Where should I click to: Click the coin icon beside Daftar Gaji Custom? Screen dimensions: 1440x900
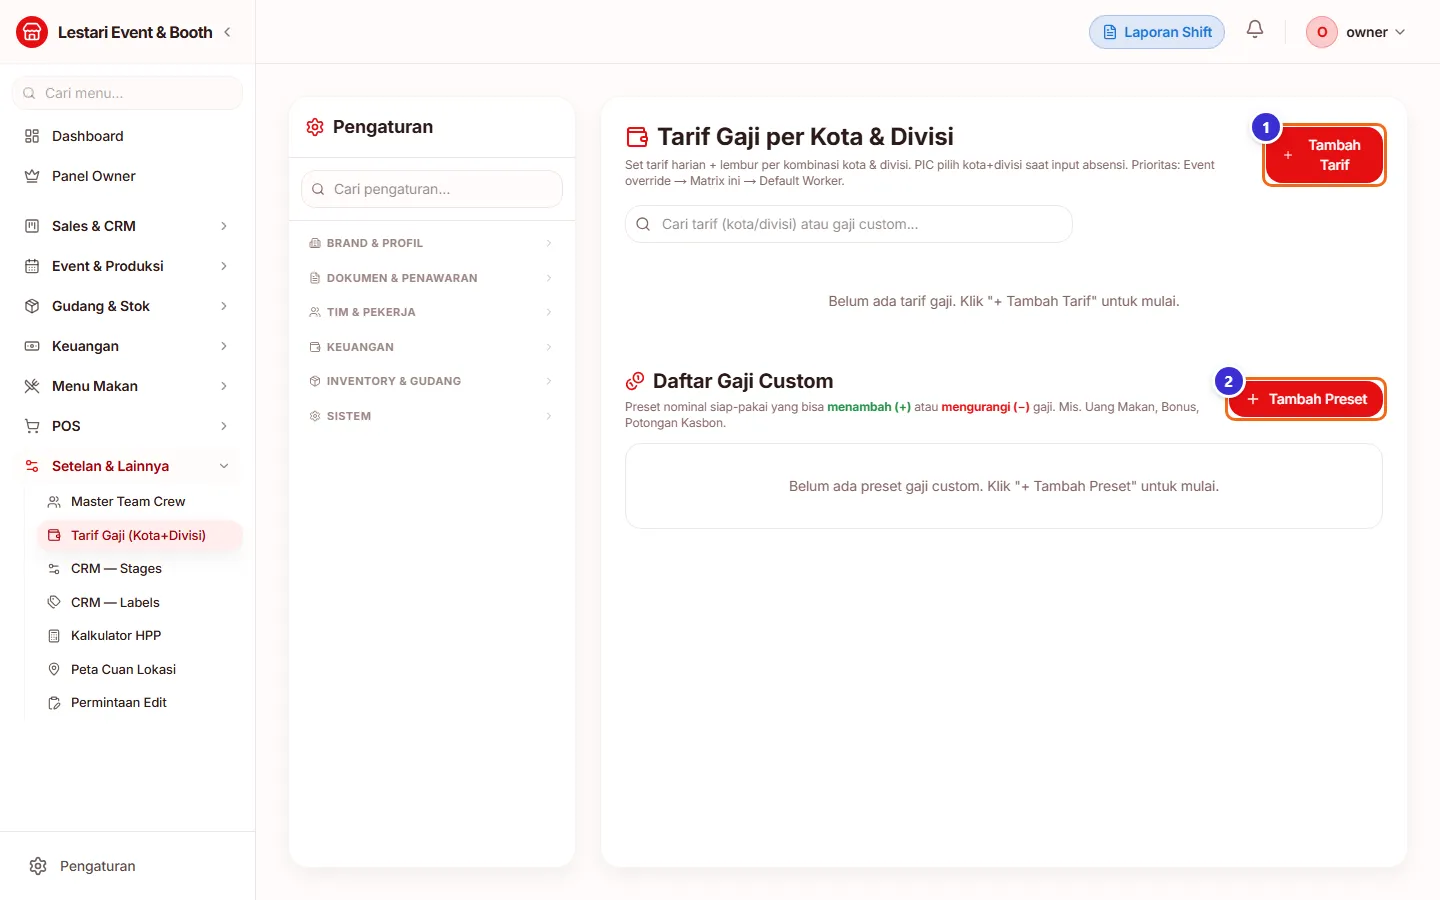635,381
